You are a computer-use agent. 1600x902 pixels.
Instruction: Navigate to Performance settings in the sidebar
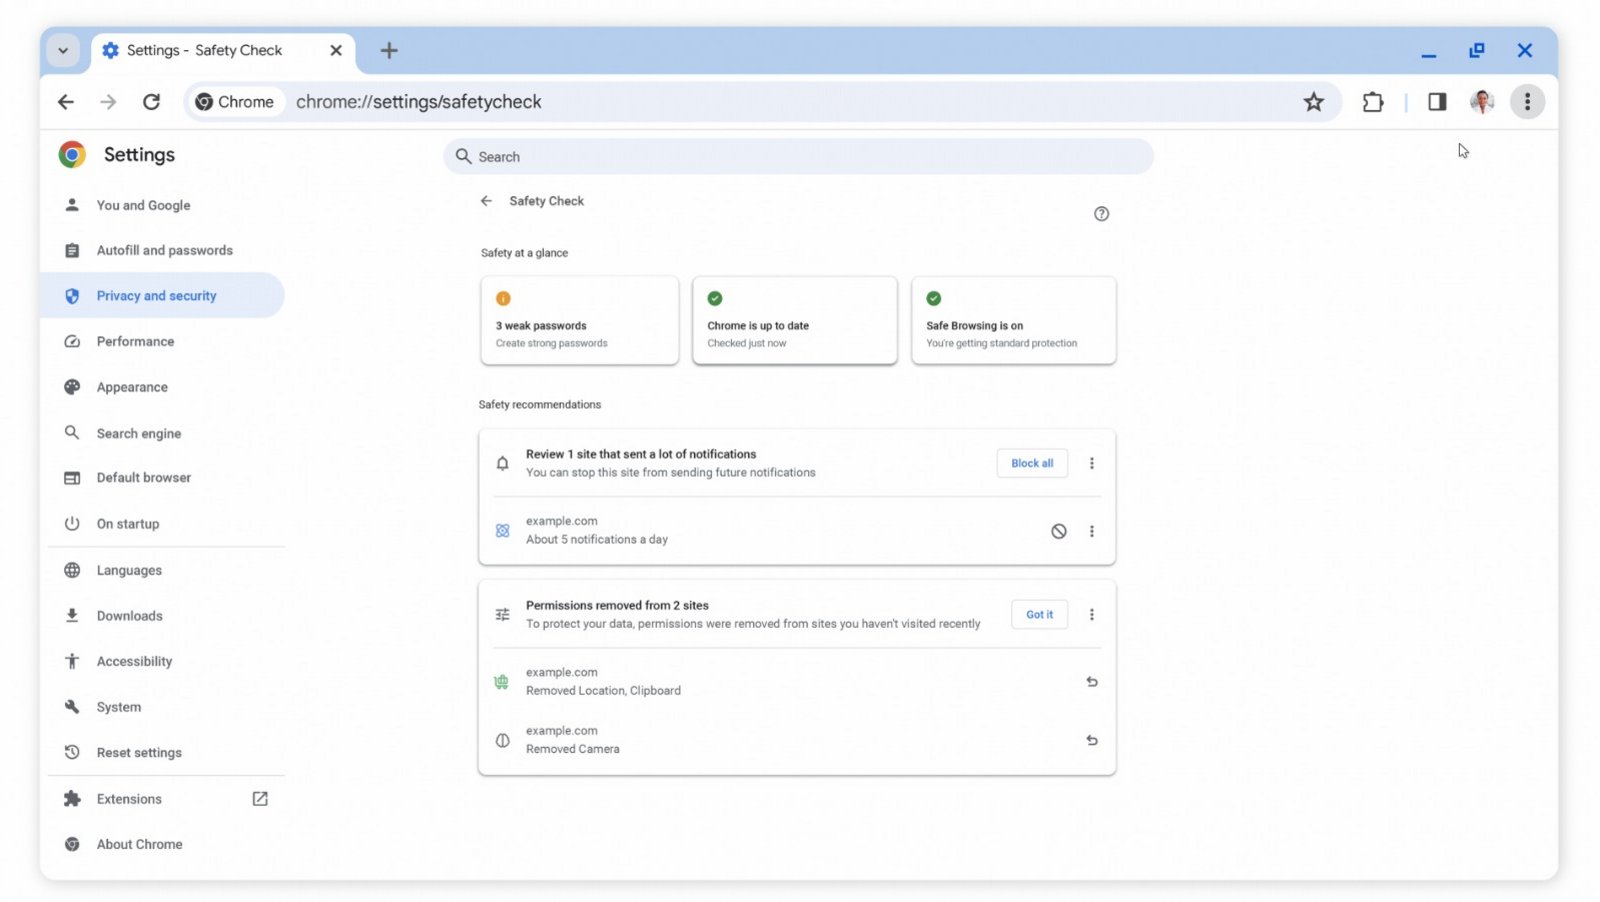pyautogui.click(x=134, y=341)
